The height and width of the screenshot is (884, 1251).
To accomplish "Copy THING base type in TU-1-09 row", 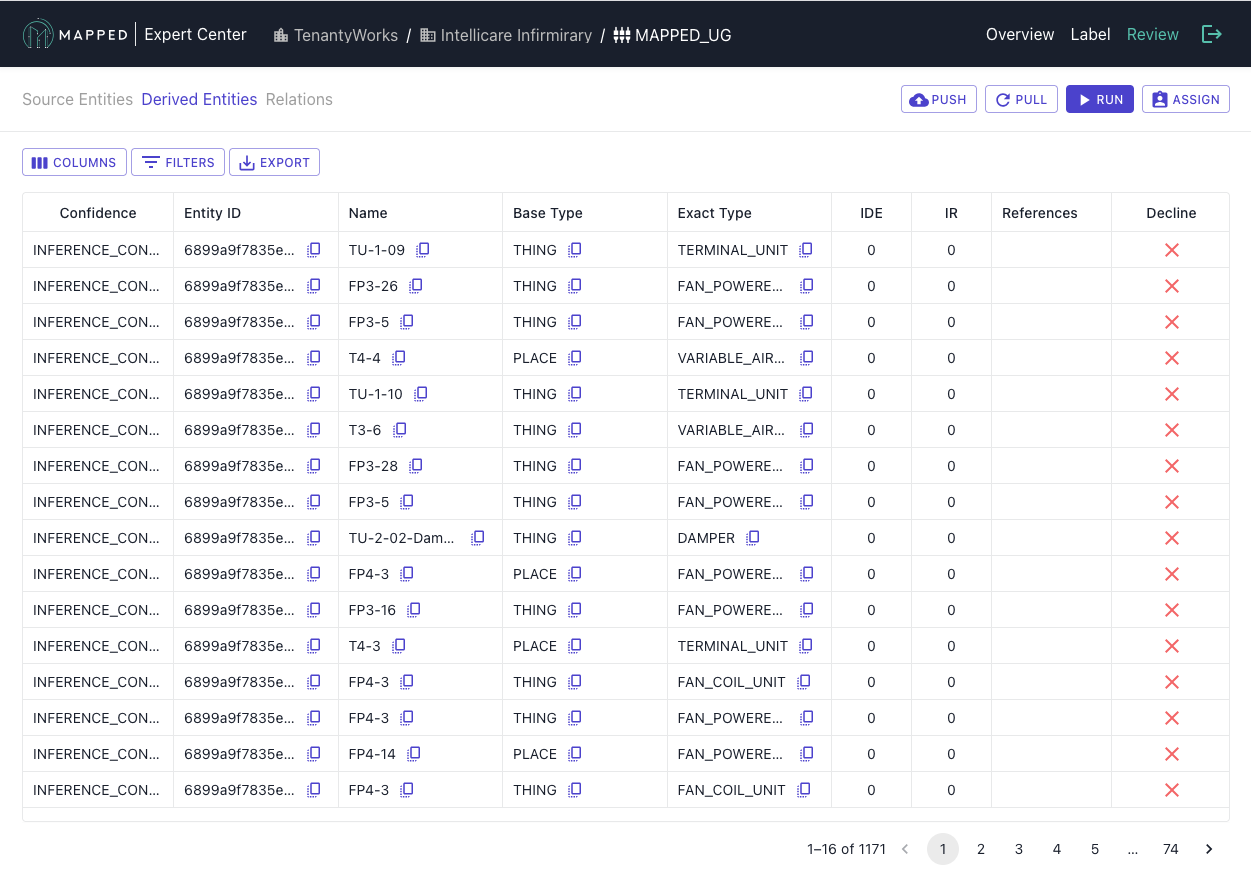I will click(x=575, y=249).
